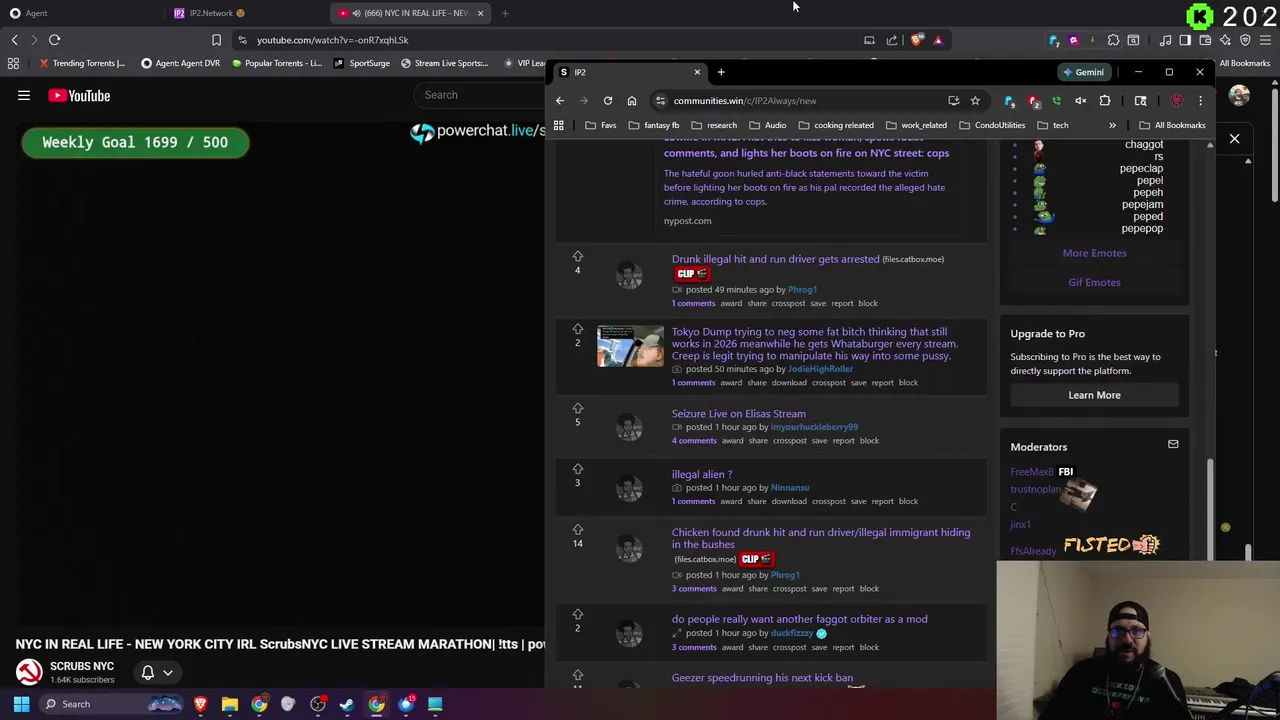The height and width of the screenshot is (720, 1280).
Task: Open File Explorer from taskbar
Action: point(230,704)
